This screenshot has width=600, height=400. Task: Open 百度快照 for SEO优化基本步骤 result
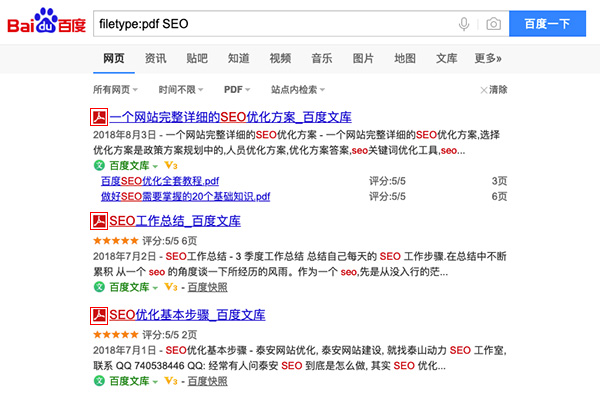(x=207, y=381)
